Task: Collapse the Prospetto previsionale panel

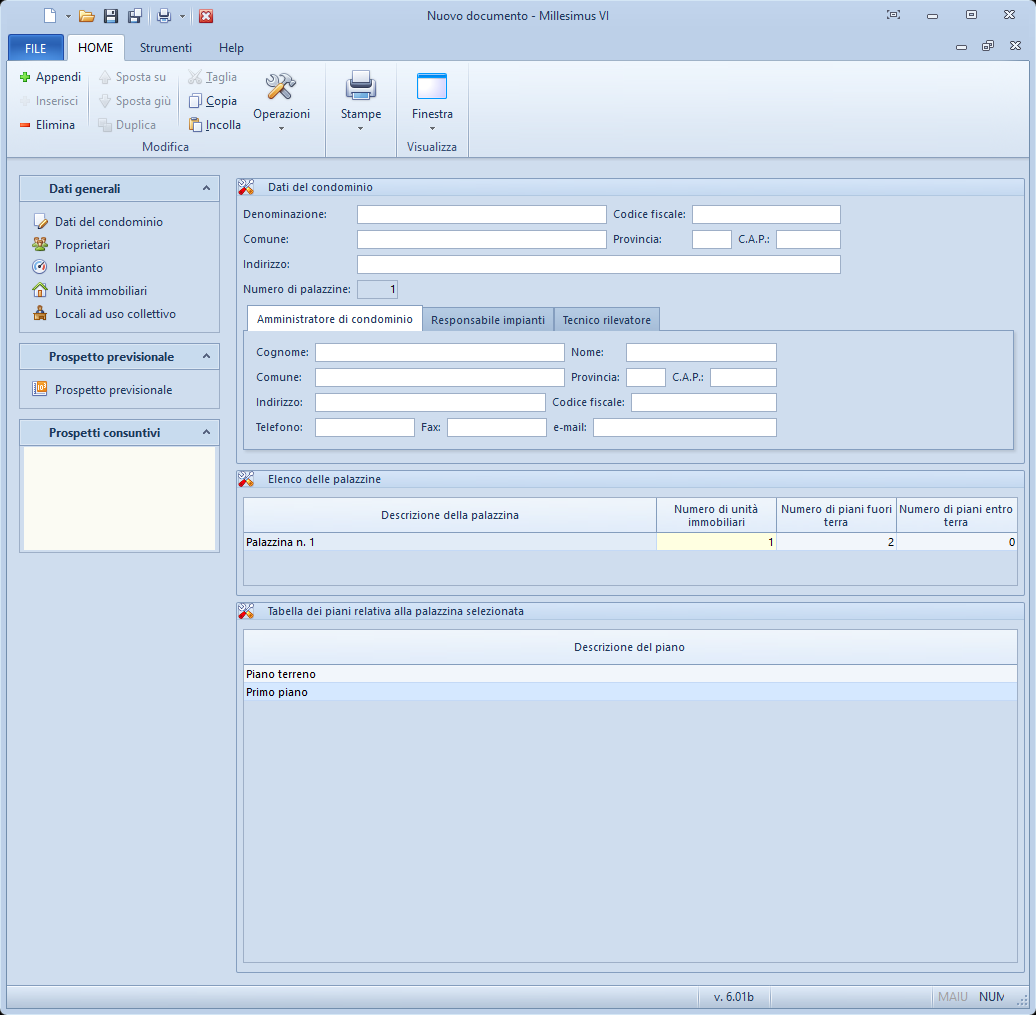Action: (206, 357)
